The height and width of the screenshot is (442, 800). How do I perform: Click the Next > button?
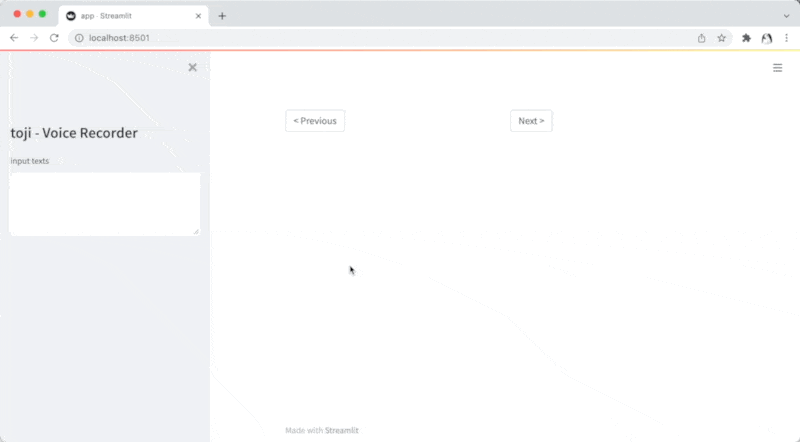click(x=531, y=121)
